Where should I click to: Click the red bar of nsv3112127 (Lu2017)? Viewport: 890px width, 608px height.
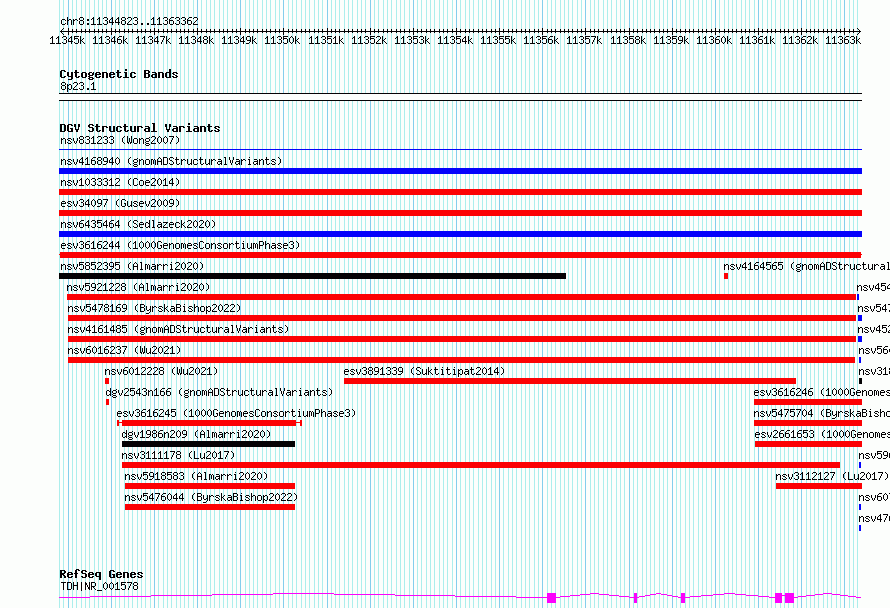point(819,486)
